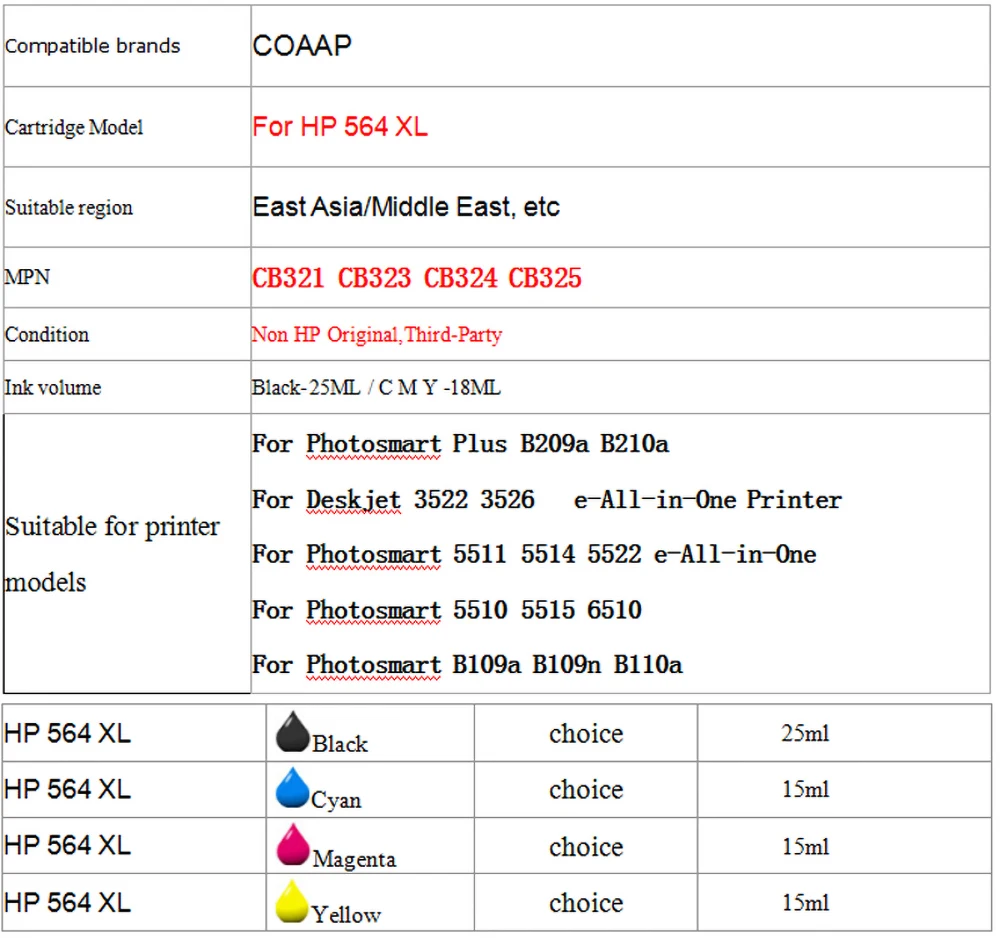Click 'choice' in the Yellow row
The height and width of the screenshot is (938, 1000).
[586, 903]
